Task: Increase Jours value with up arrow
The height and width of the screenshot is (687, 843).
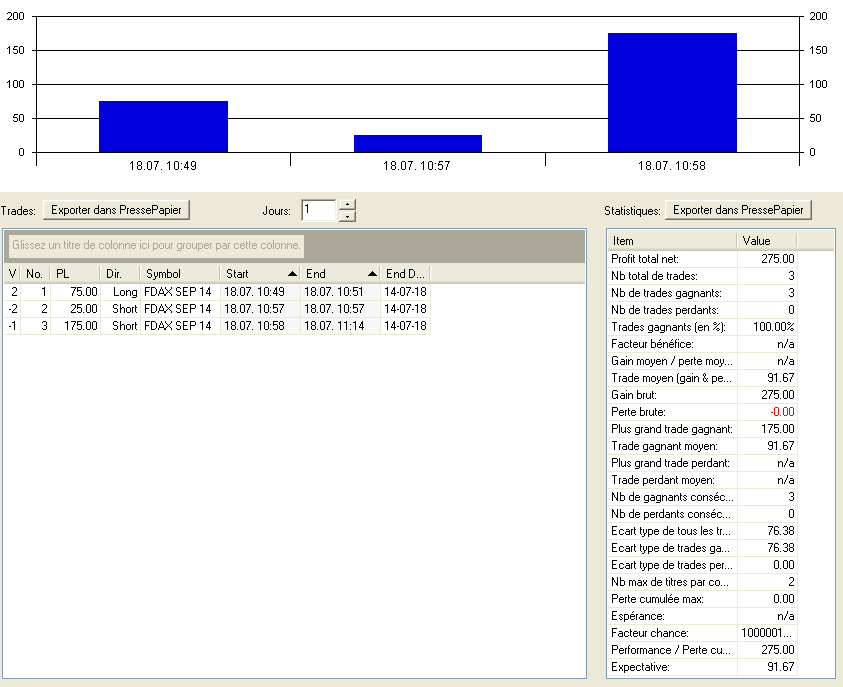Action: click(347, 205)
